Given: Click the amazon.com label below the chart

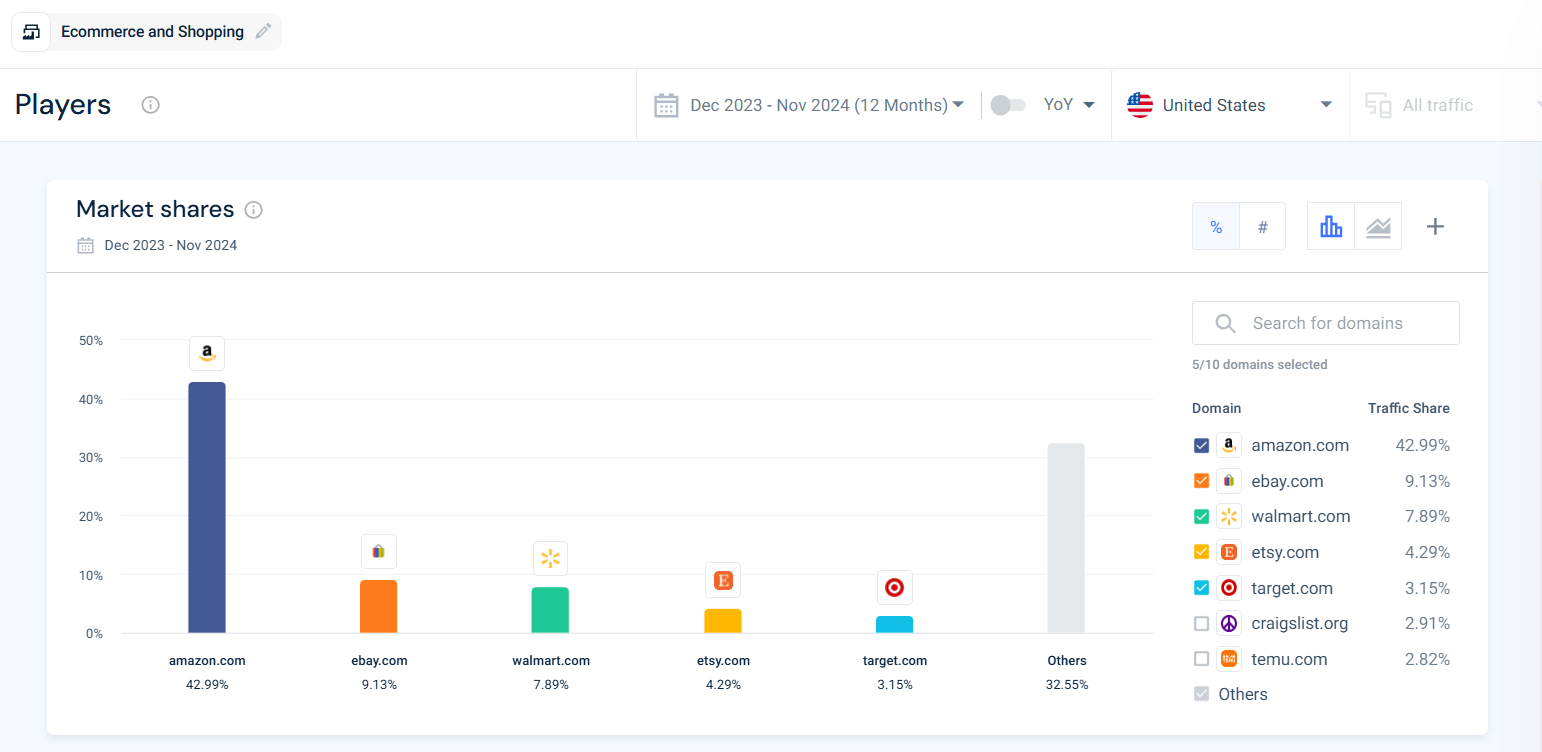Looking at the screenshot, I should [x=207, y=660].
